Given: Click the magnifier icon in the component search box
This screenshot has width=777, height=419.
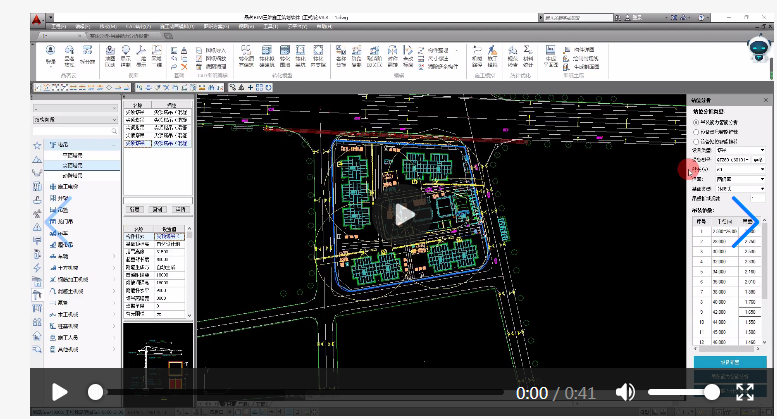Looking at the screenshot, I should pos(114,131).
